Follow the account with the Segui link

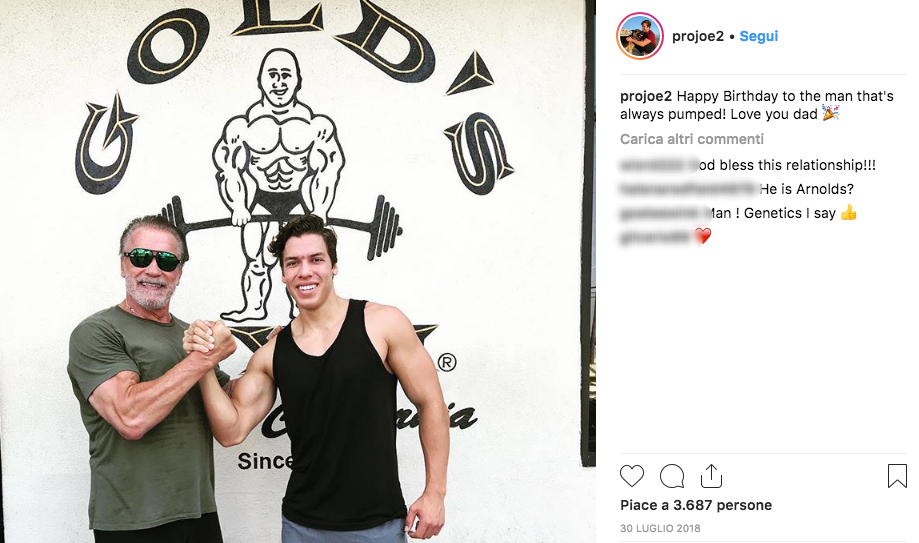(x=758, y=36)
